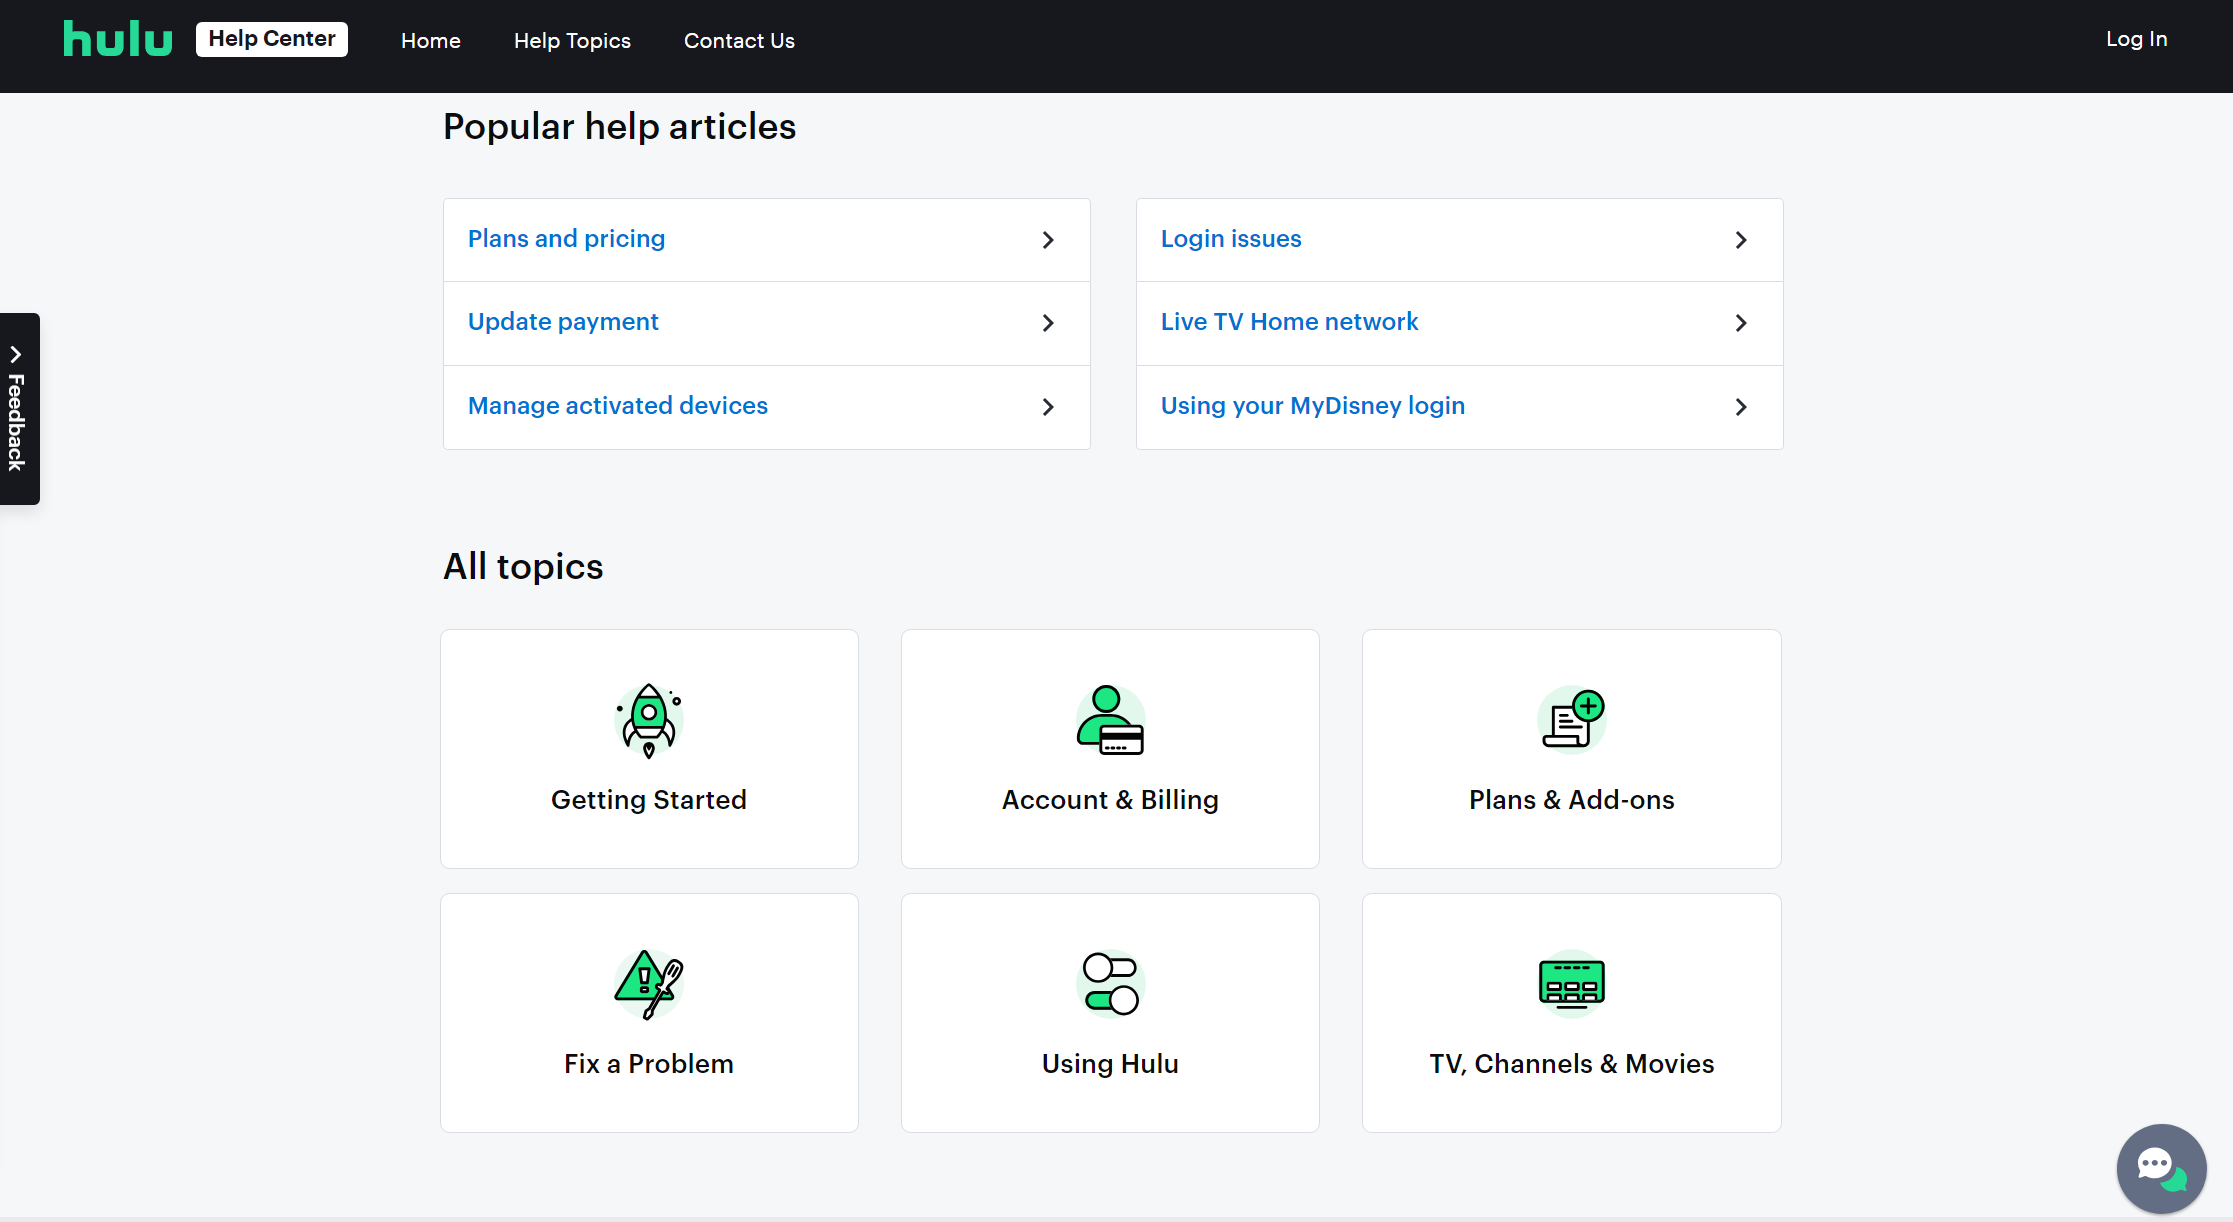
Task: Click the Using Hulu toggles icon
Action: point(1110,983)
